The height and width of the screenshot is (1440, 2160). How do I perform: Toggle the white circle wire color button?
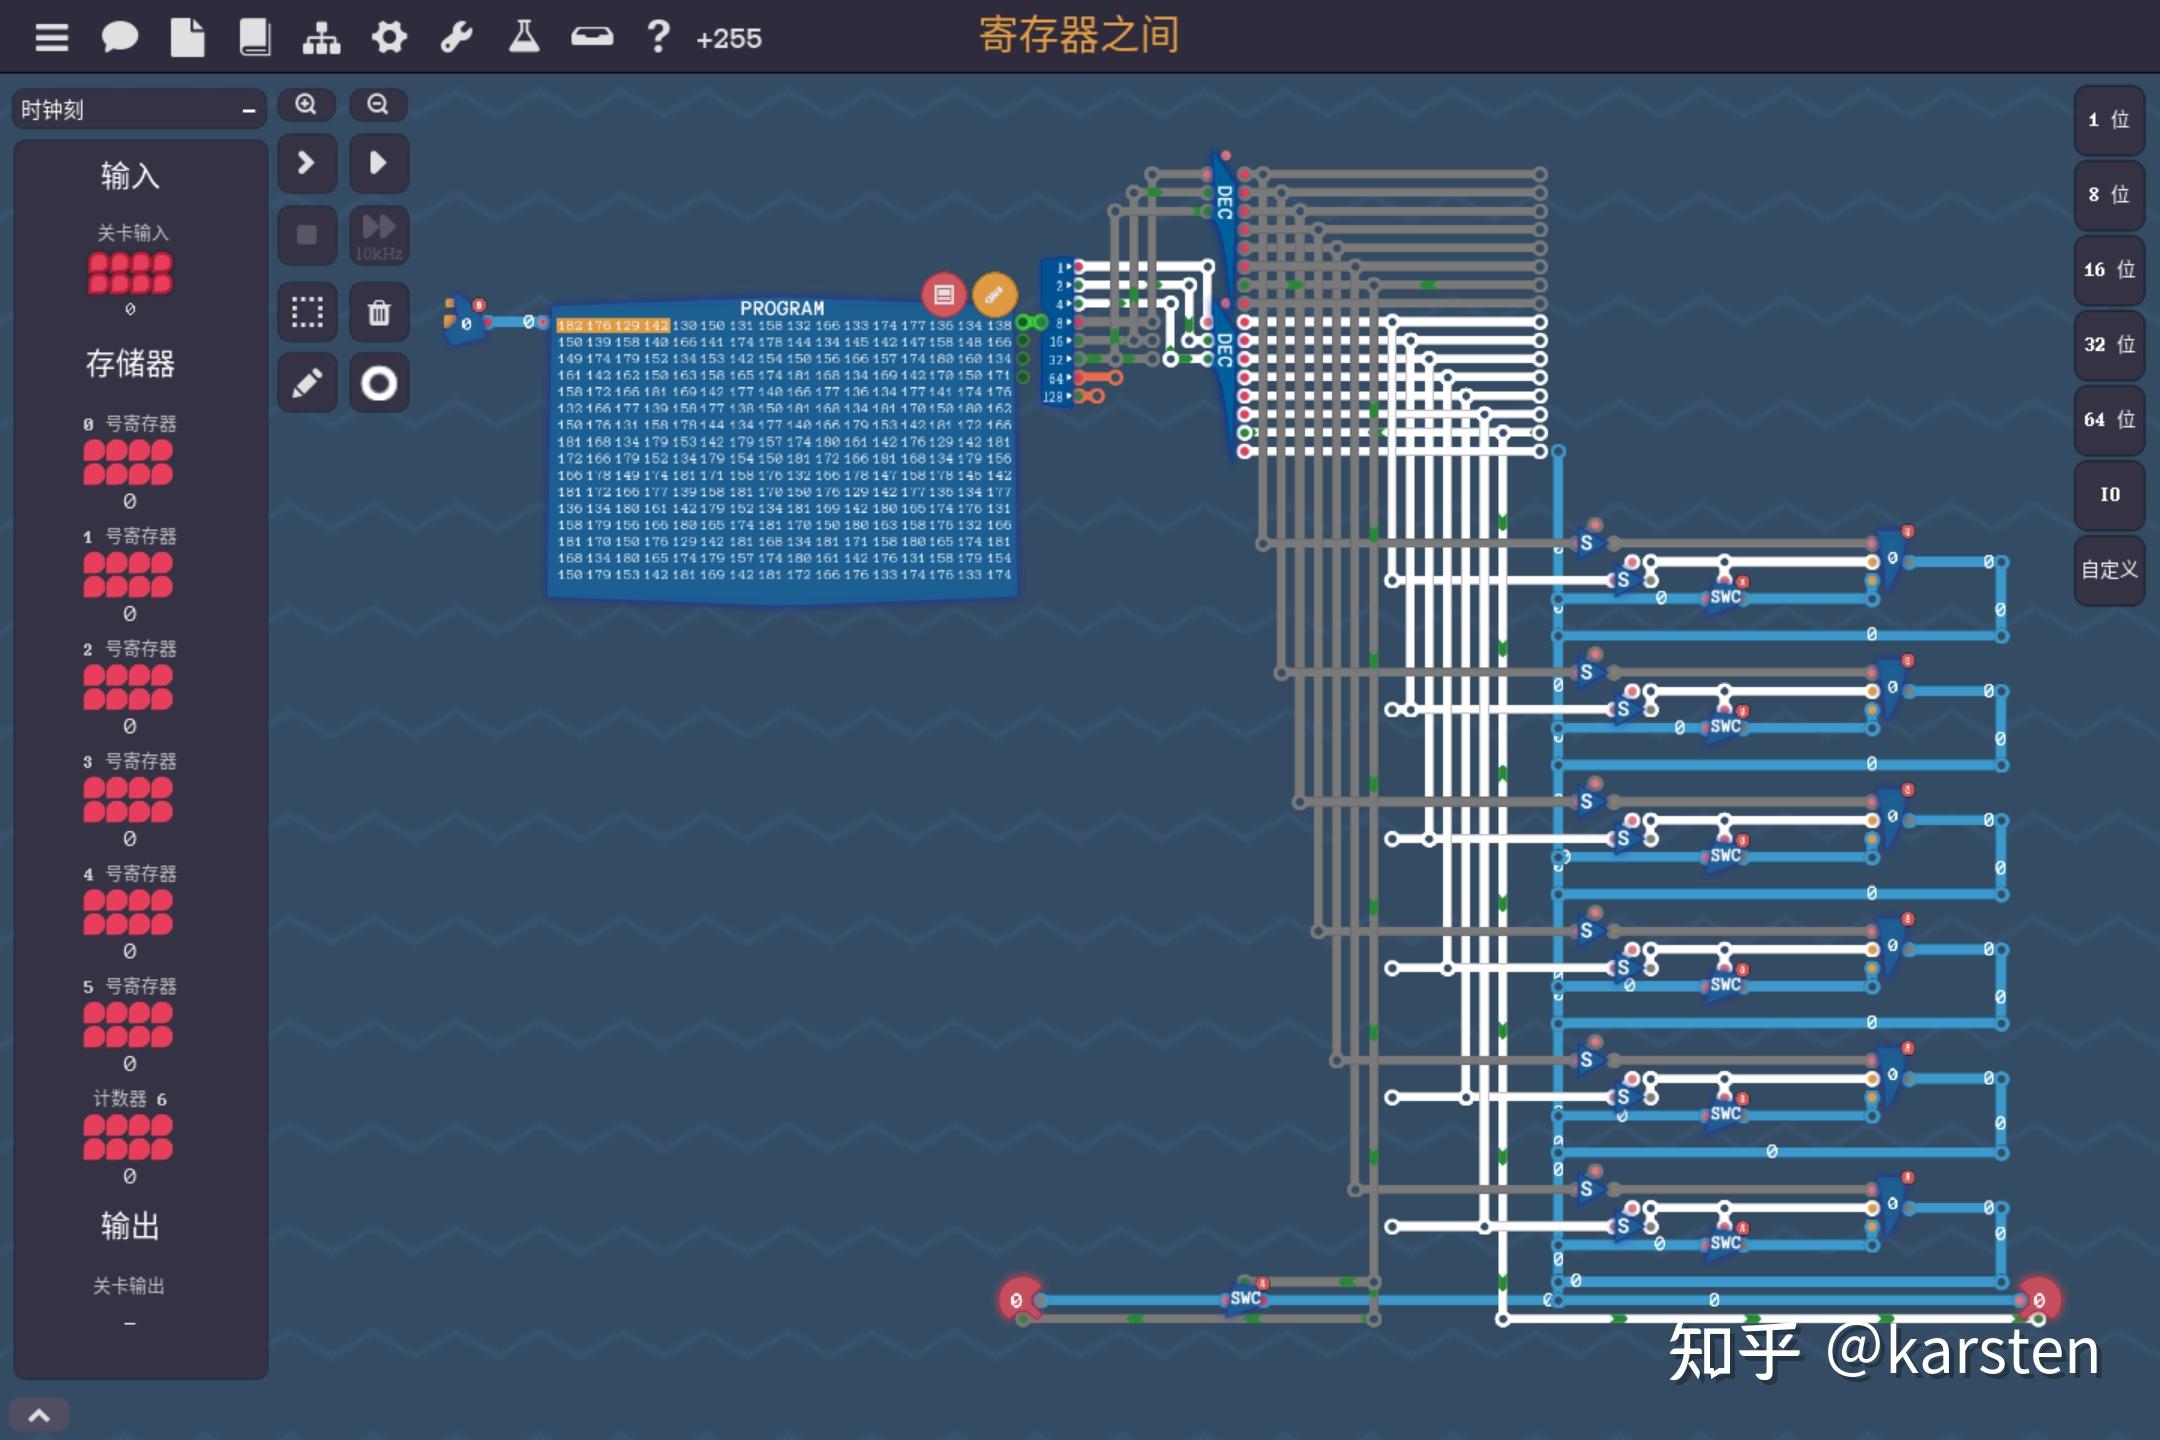pyautogui.click(x=379, y=383)
